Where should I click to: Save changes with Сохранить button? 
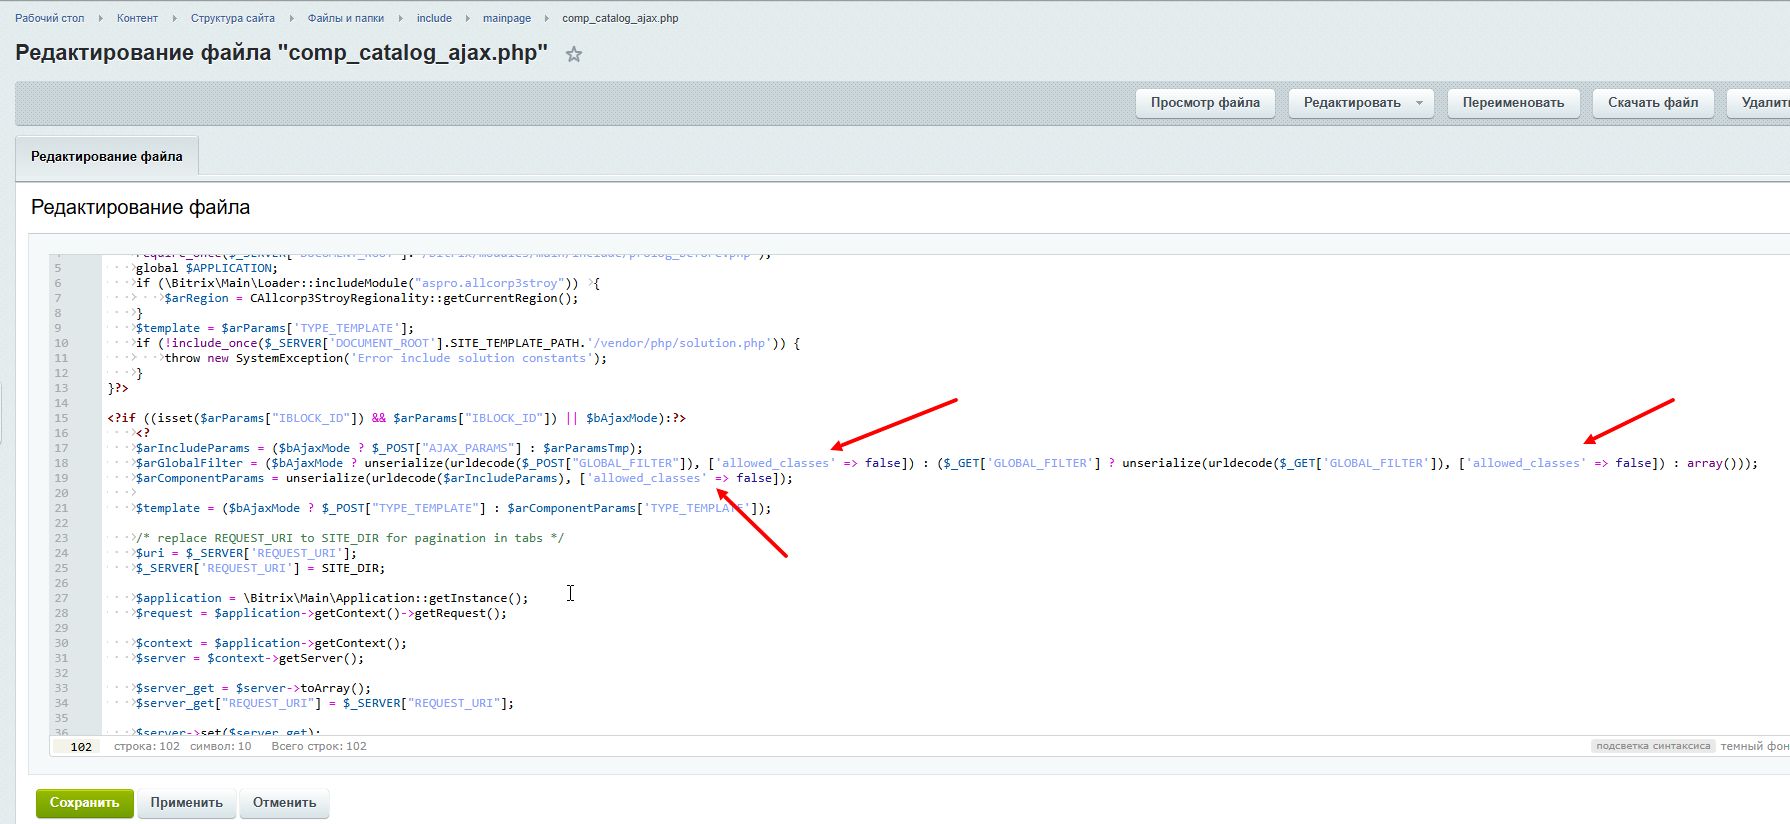point(84,803)
